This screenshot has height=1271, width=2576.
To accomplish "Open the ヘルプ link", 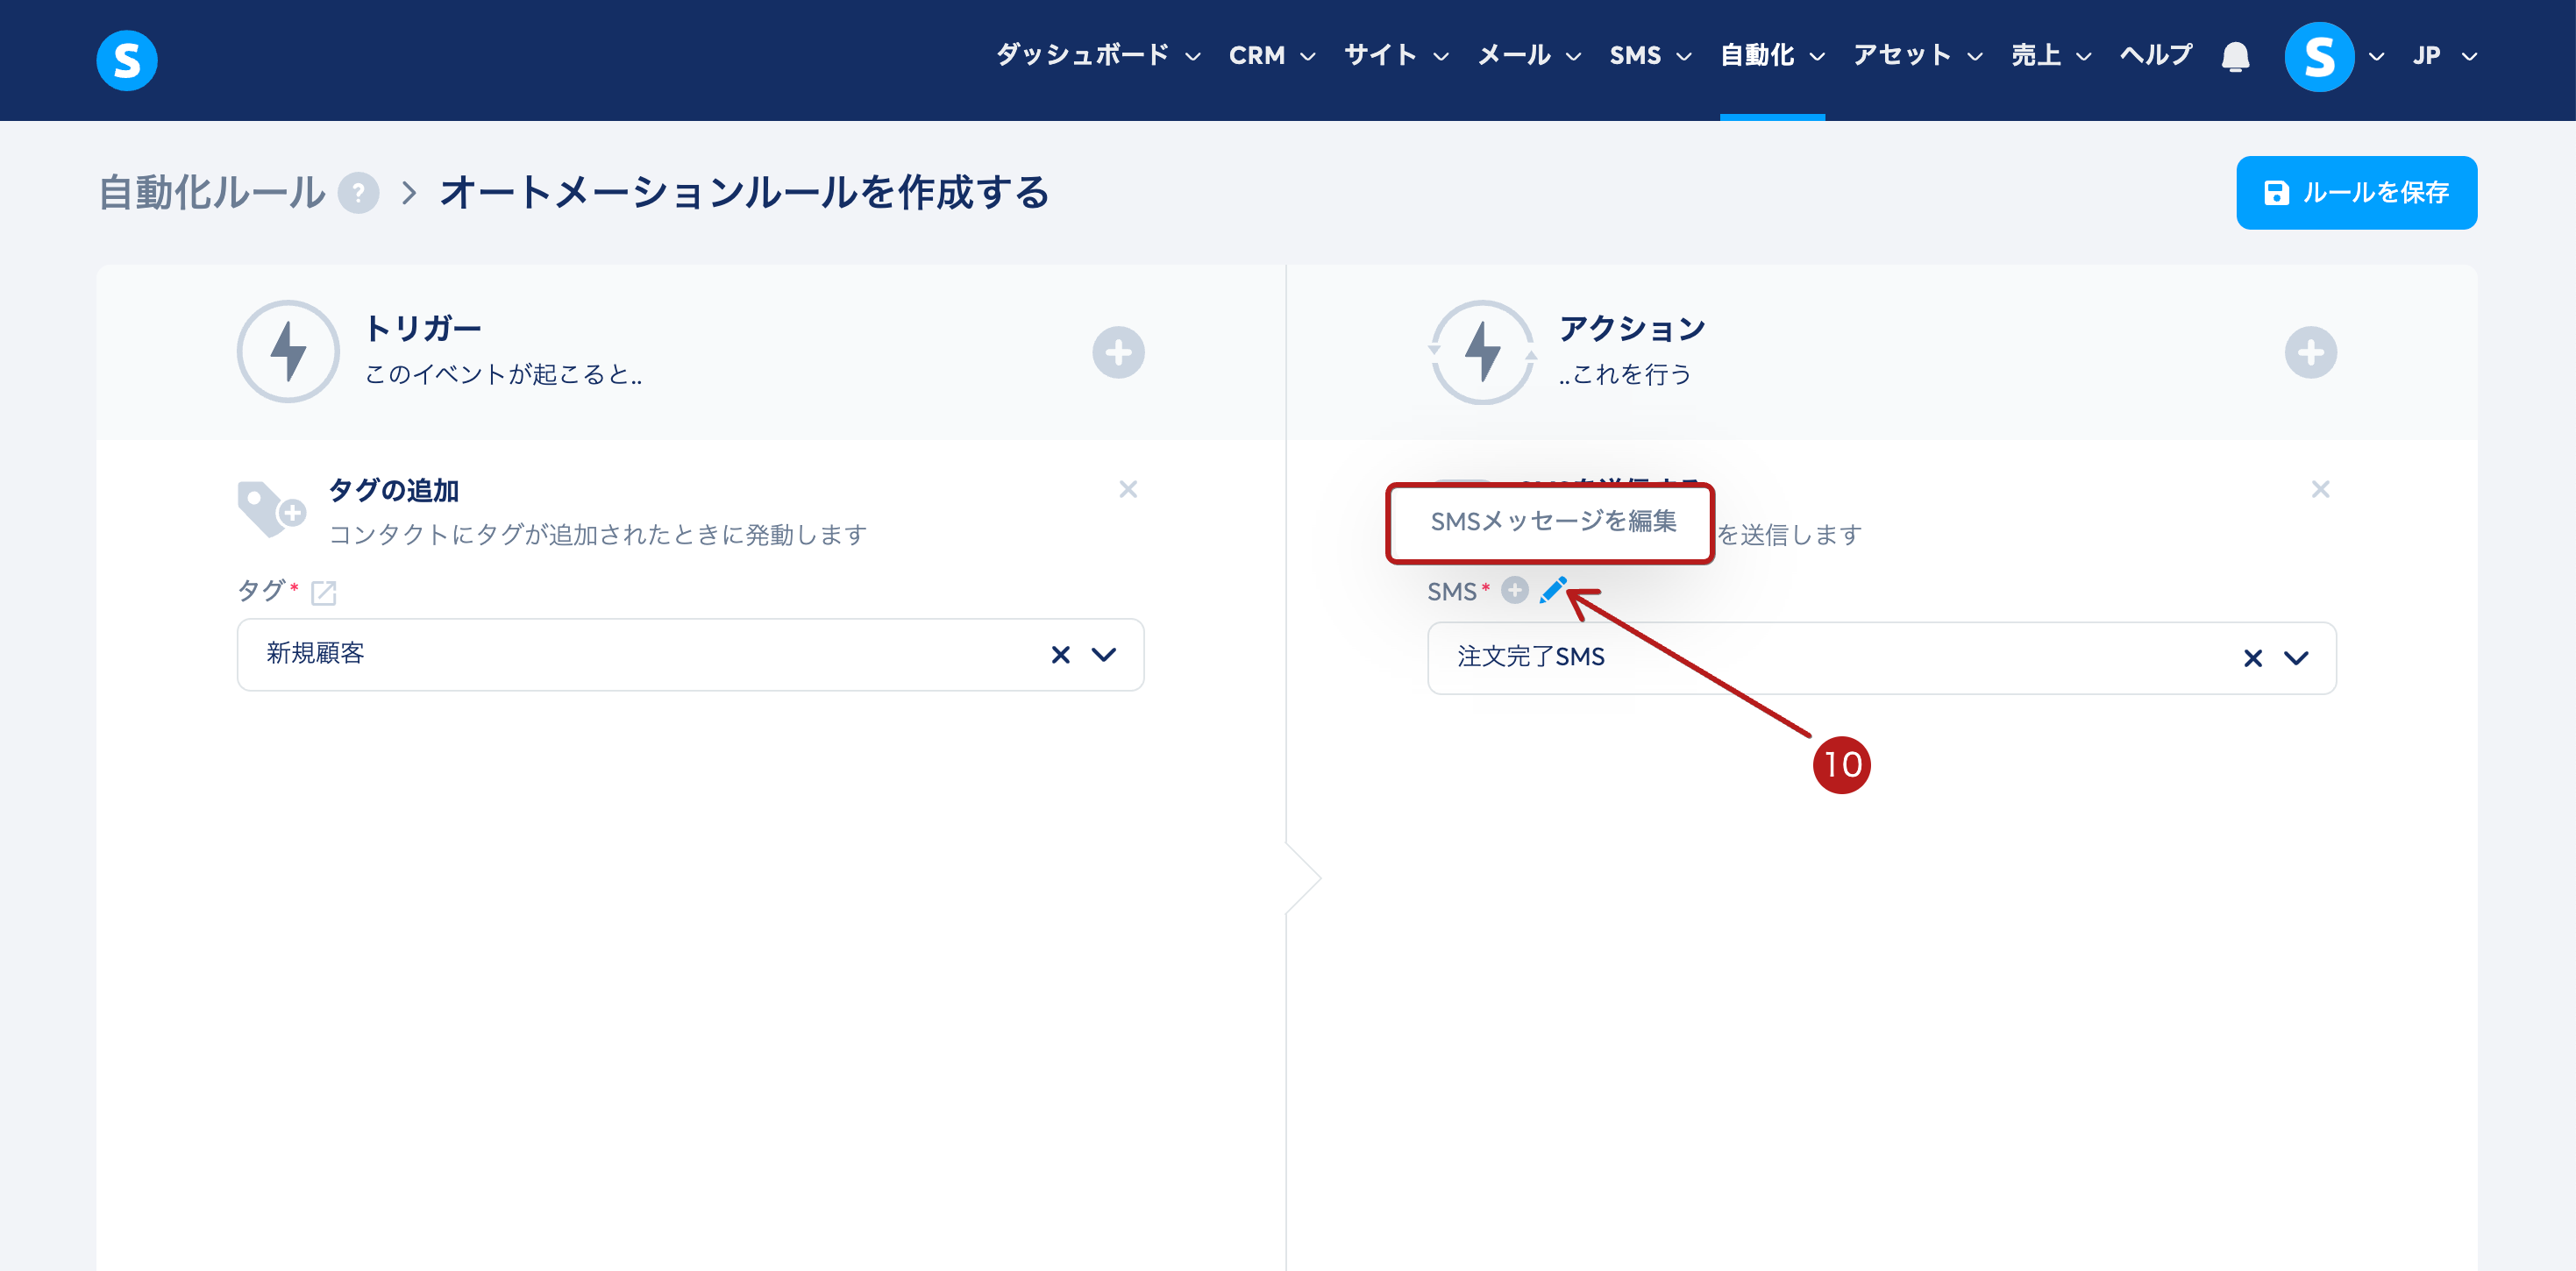I will click(x=2155, y=56).
